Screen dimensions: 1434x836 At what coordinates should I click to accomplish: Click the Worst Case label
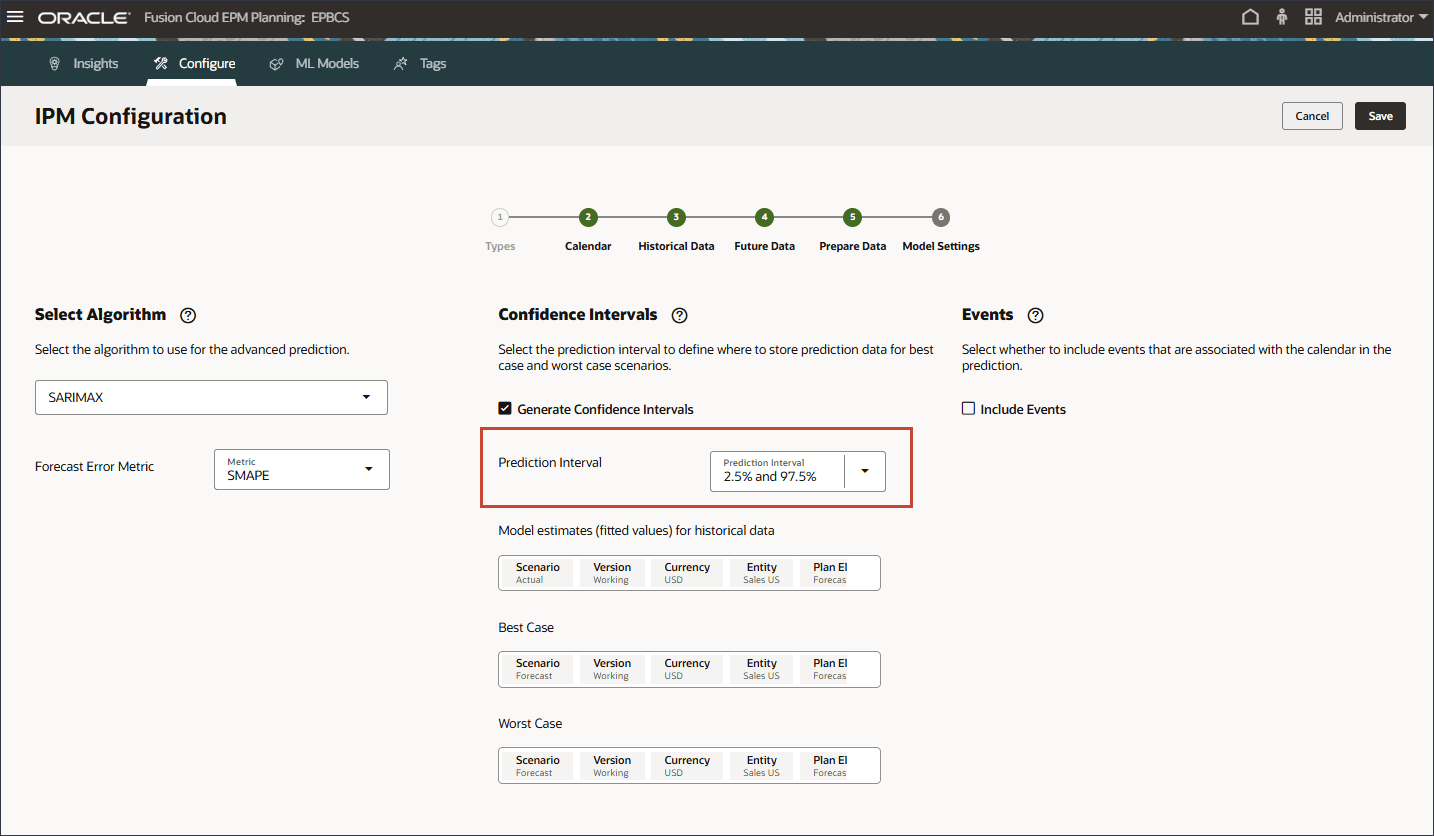pyautogui.click(x=530, y=723)
